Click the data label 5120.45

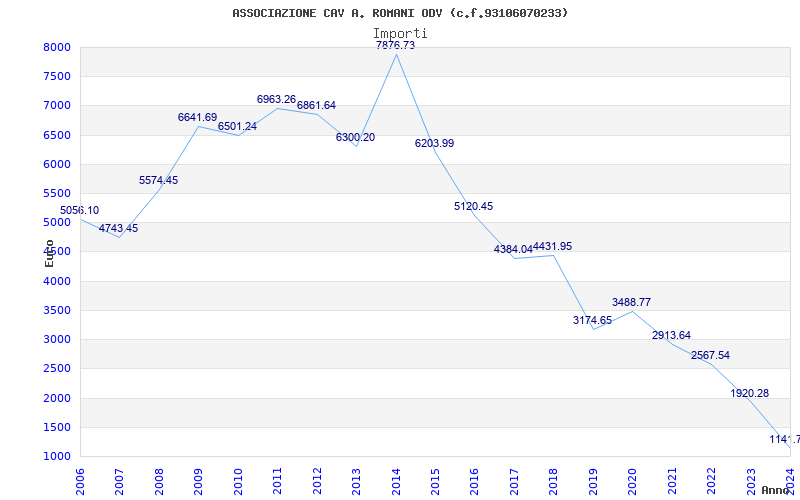[x=473, y=206]
